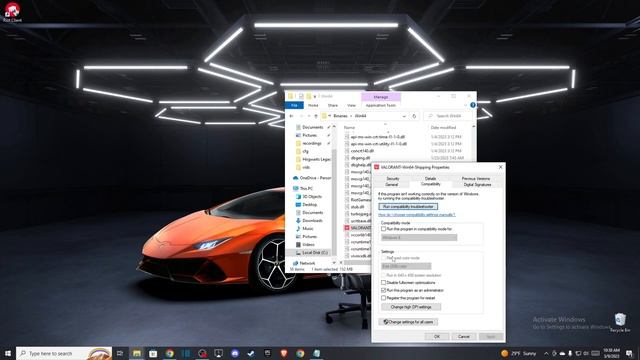Open the Recycle Bin on desktop
Image resolution: width=640 pixels, height=360 pixels.
coord(620,322)
